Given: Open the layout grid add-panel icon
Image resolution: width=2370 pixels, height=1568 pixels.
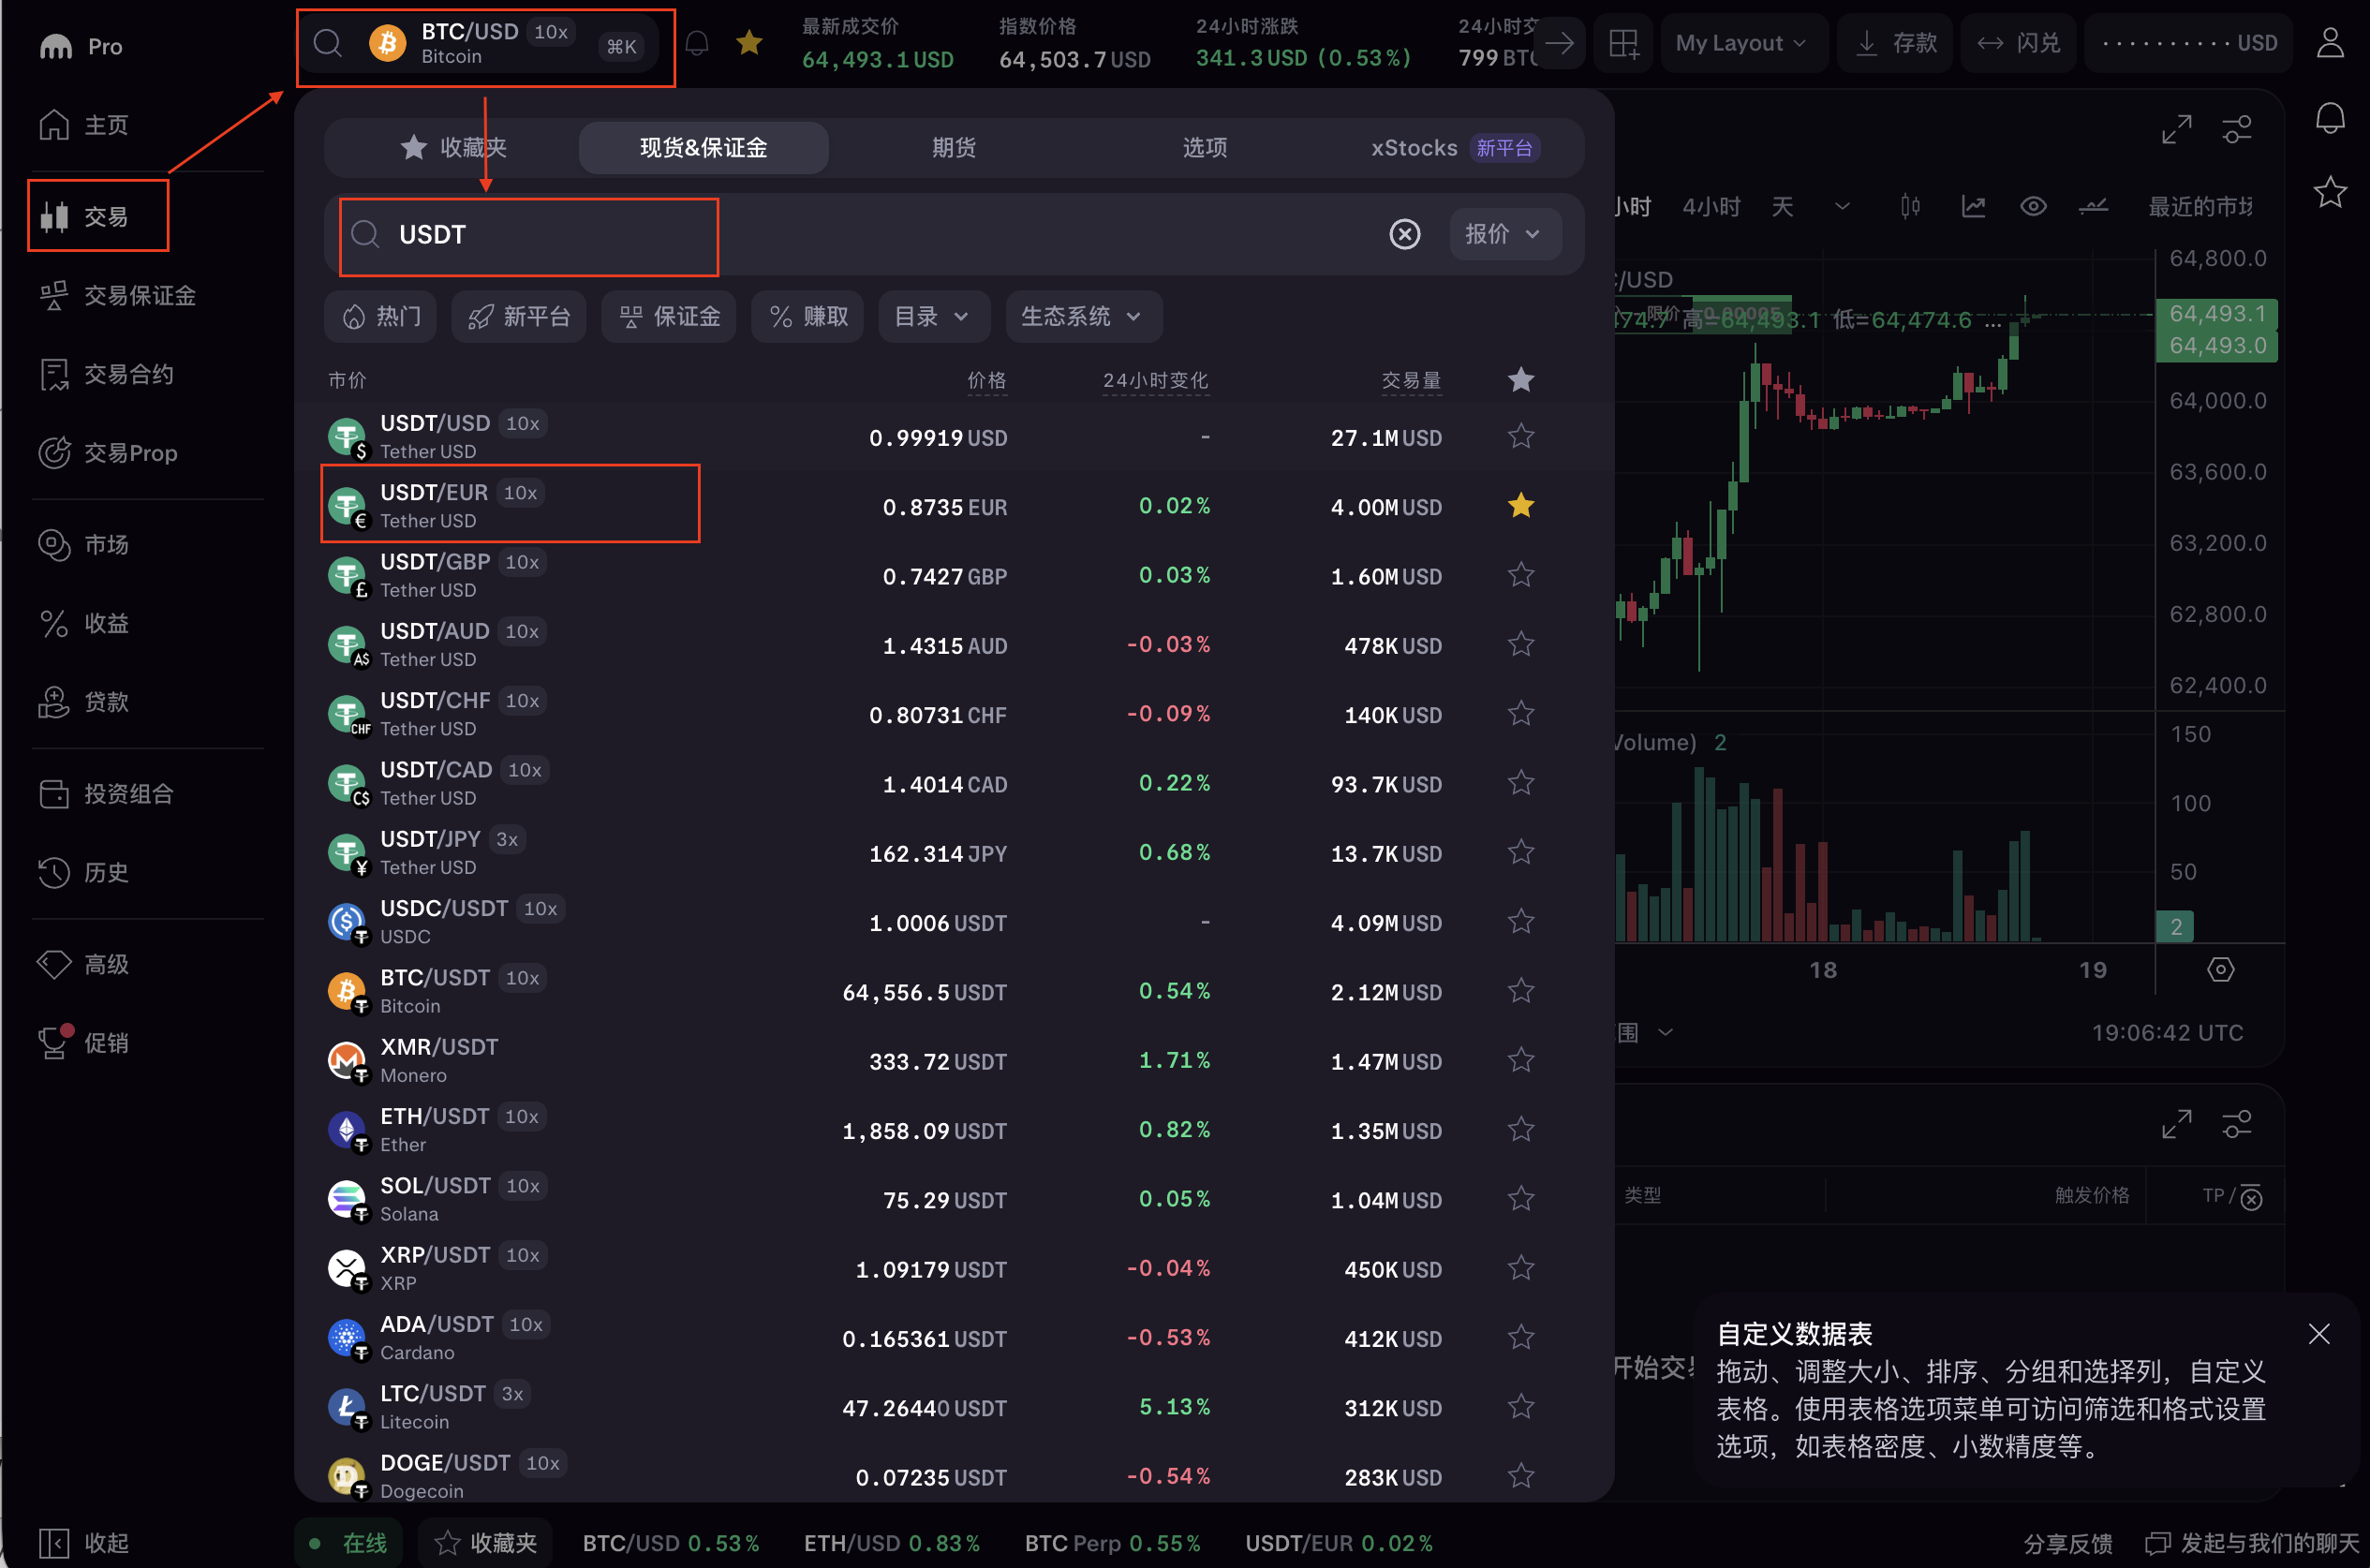Looking at the screenshot, I should (x=1624, y=43).
